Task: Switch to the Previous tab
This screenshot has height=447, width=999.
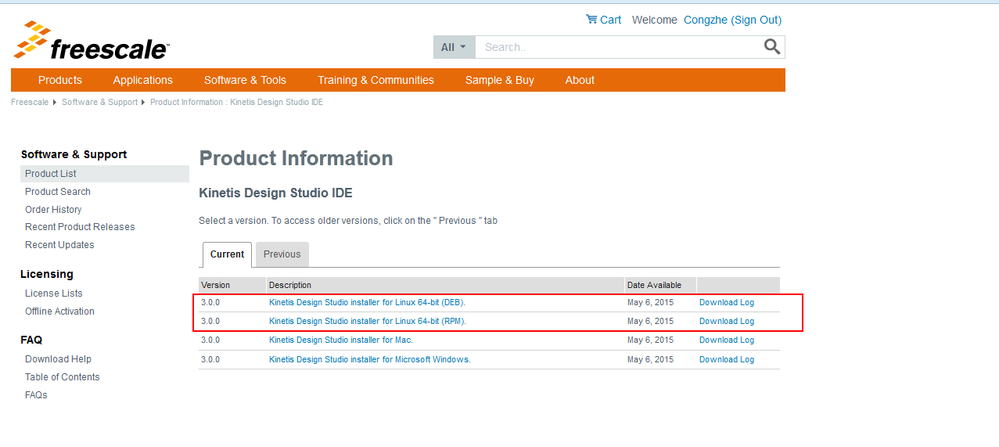Action: pos(282,254)
